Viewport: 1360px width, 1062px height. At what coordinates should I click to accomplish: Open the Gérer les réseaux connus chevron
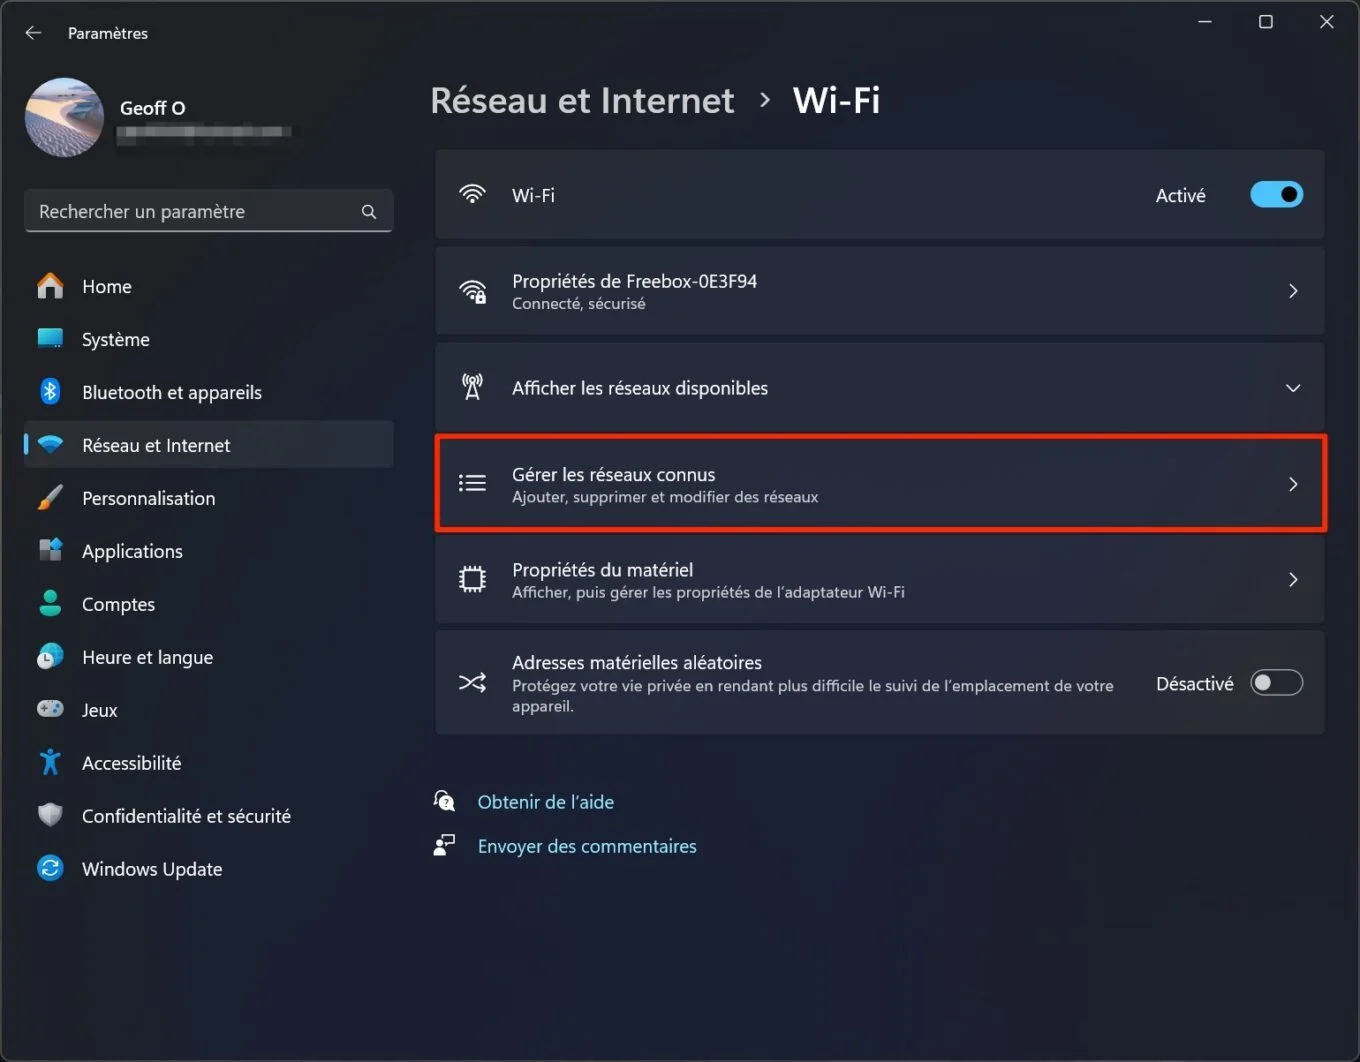pos(1293,484)
